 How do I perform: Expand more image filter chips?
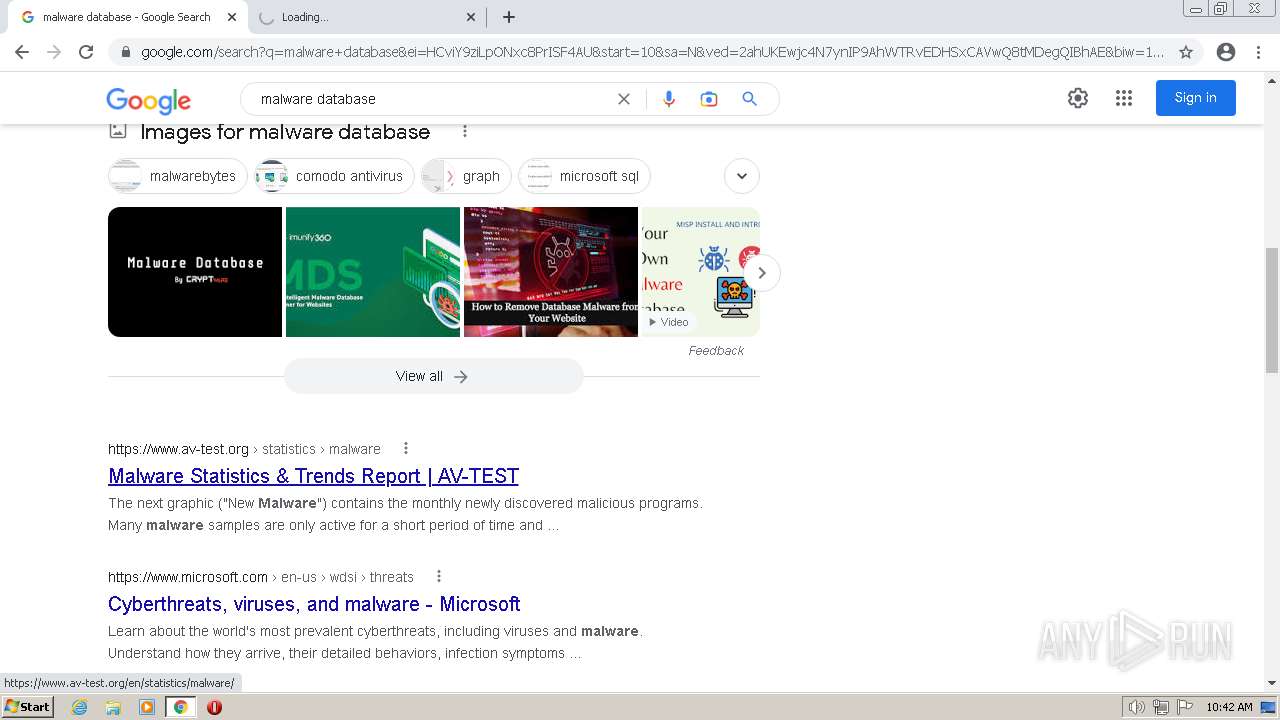click(x=742, y=176)
